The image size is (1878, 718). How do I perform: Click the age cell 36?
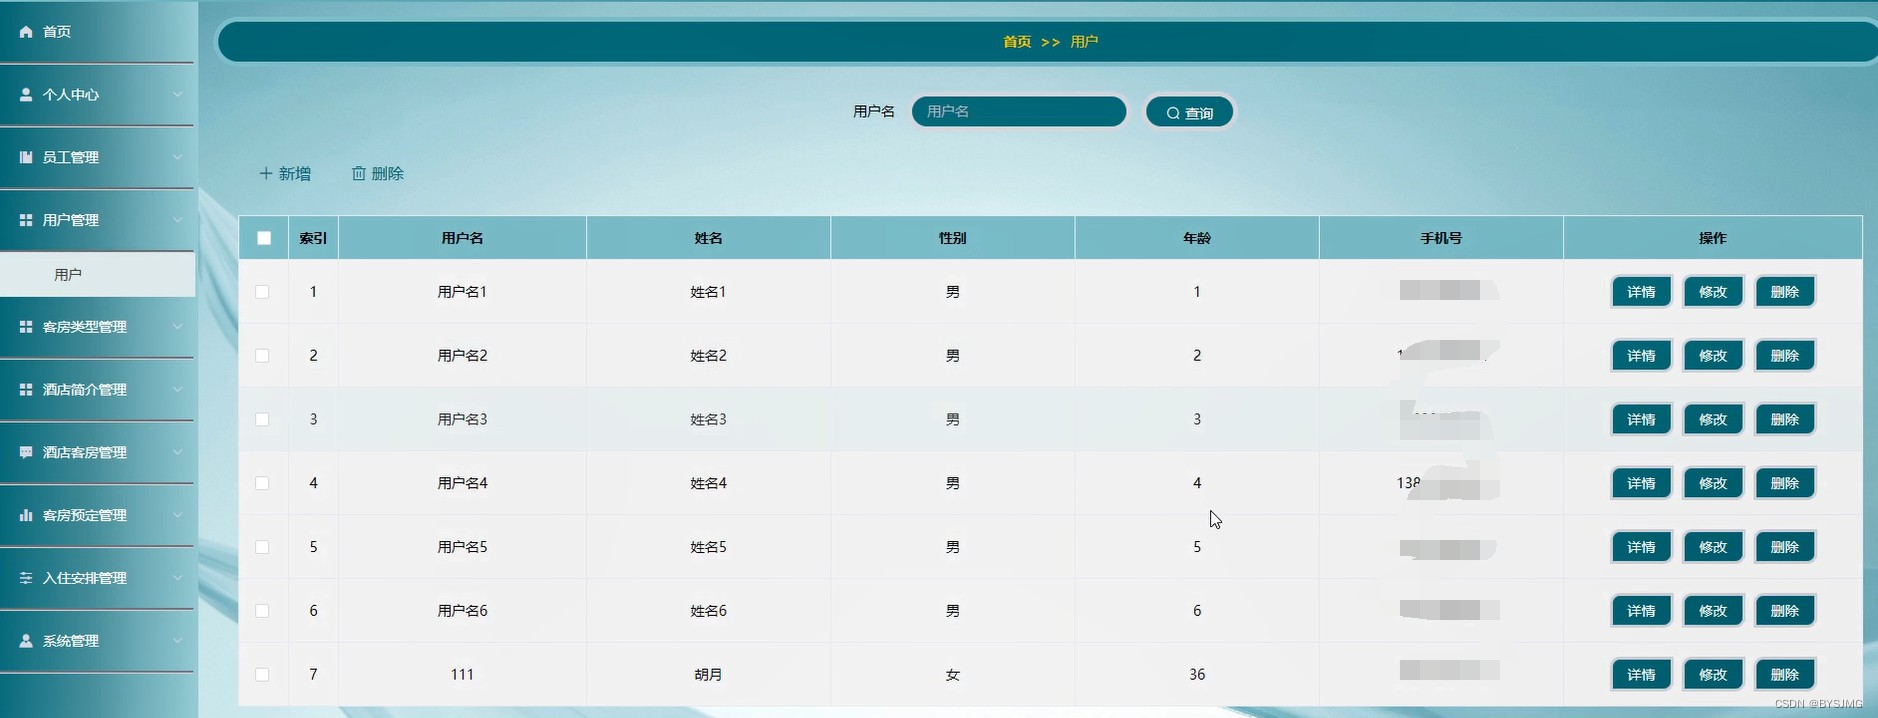tap(1197, 675)
